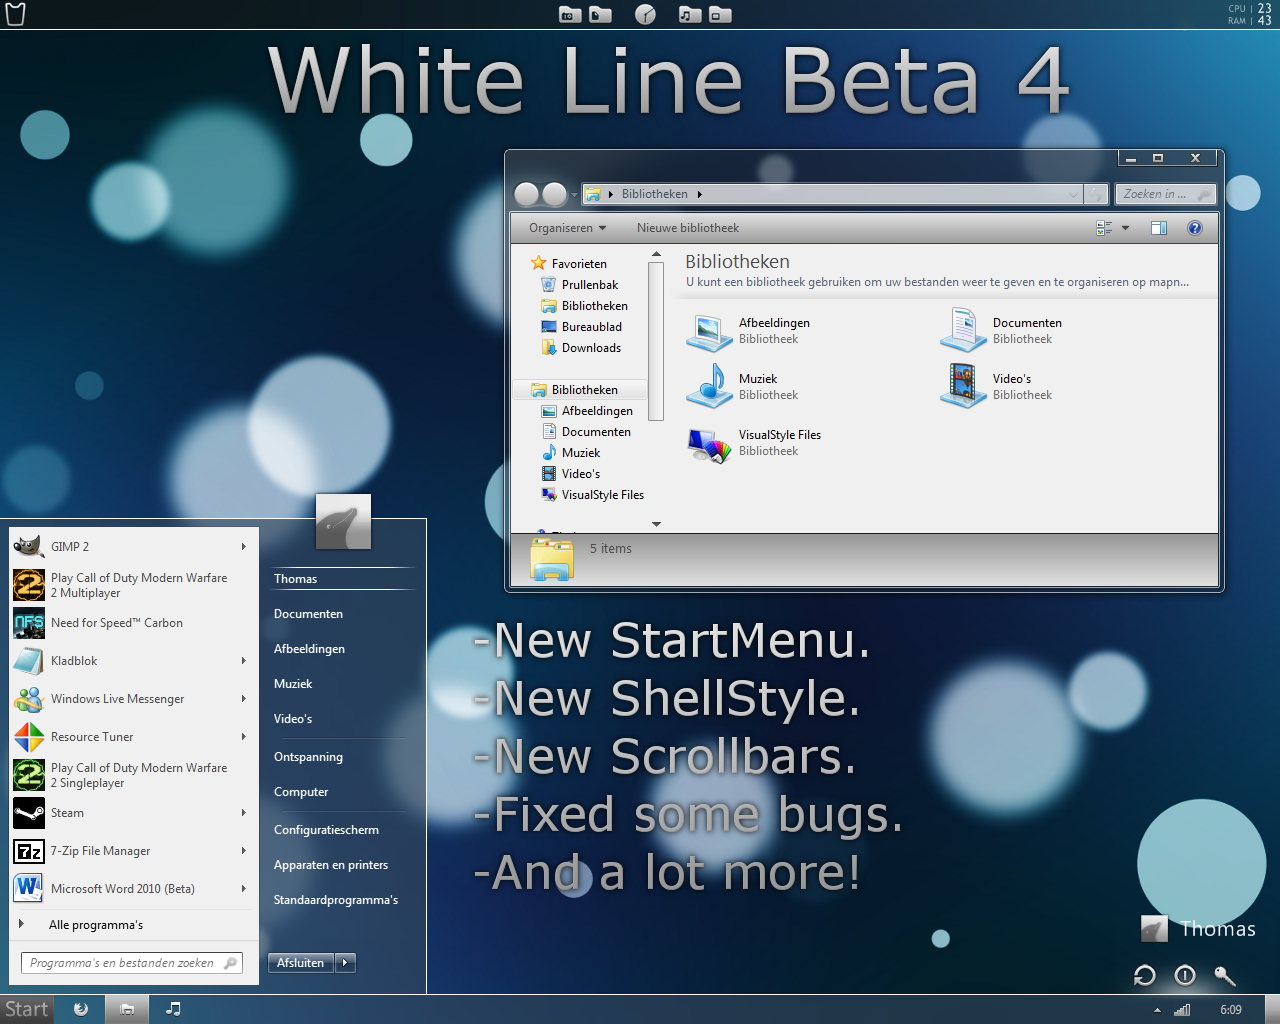The width and height of the screenshot is (1280, 1024).
Task: Click the Afsluiten button
Action: [301, 963]
